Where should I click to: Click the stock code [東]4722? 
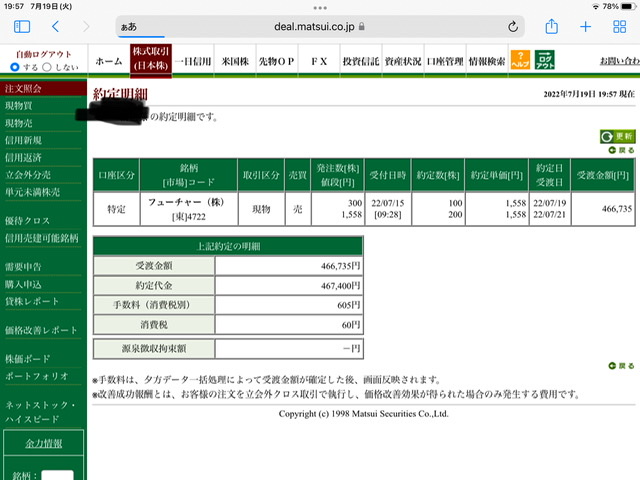[x=189, y=217]
